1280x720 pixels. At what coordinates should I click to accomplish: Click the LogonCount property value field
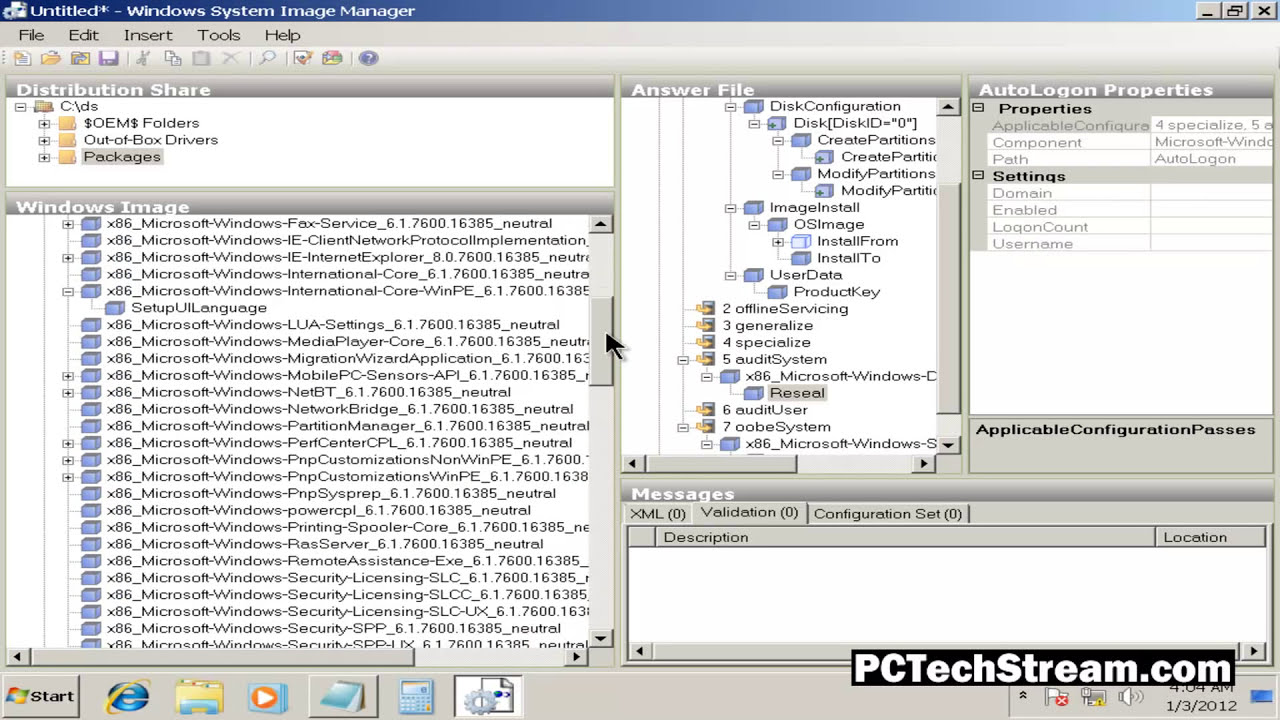[1212, 227]
